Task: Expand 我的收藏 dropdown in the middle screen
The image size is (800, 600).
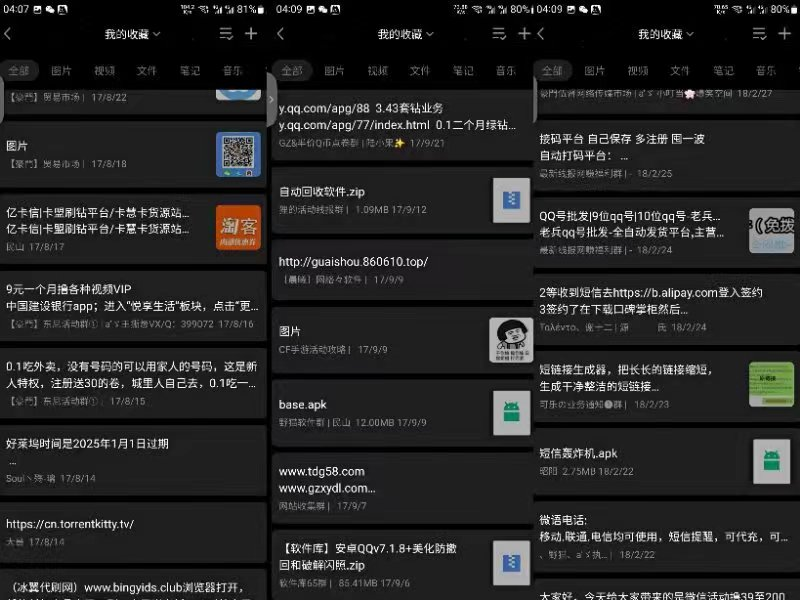Action: [405, 34]
